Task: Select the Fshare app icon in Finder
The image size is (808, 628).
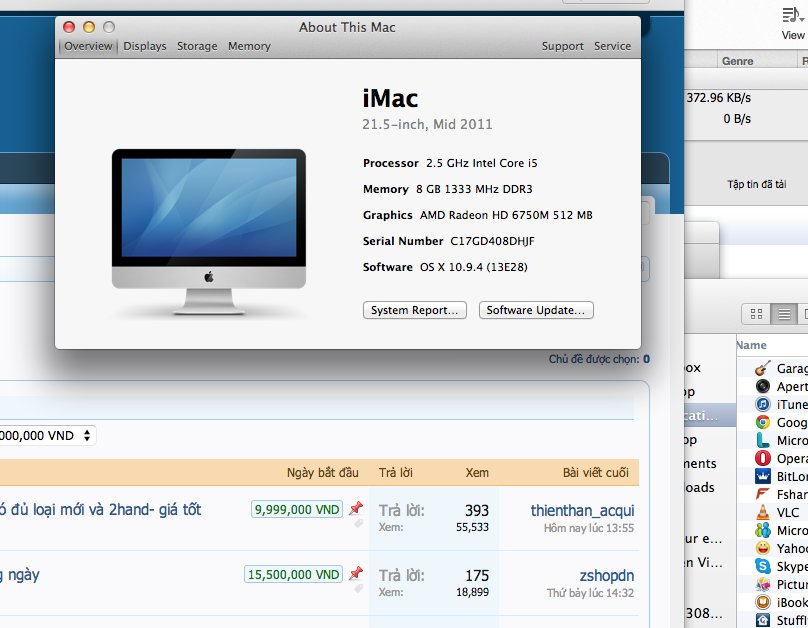Action: [763, 495]
